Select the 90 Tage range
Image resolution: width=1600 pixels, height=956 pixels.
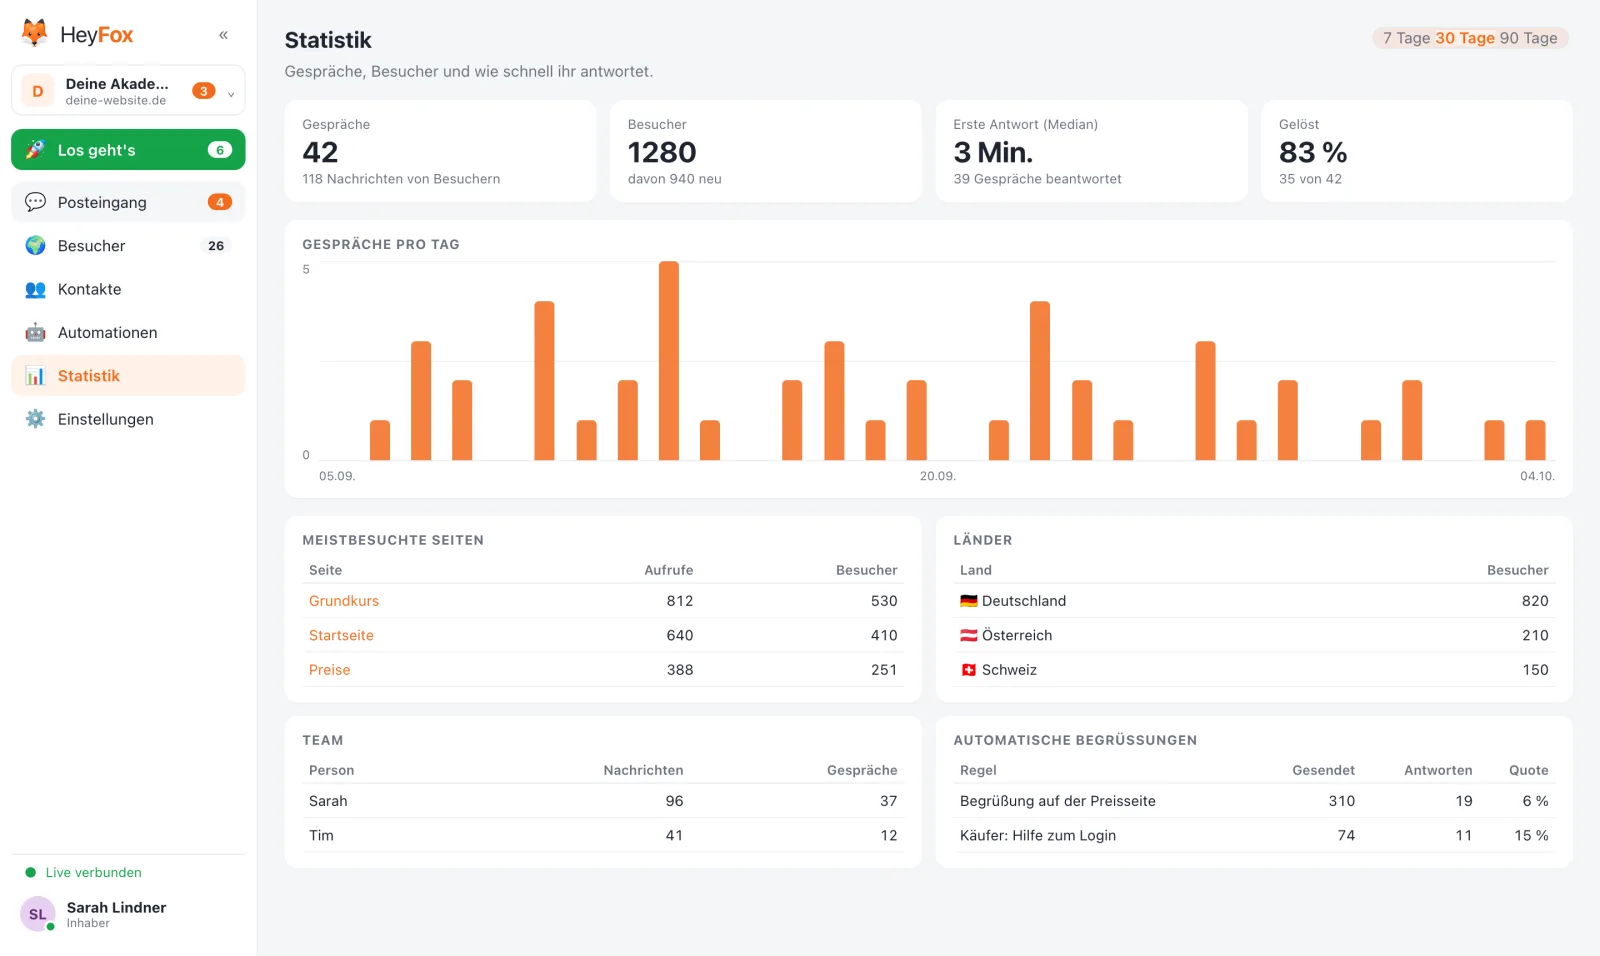[x=1529, y=38]
